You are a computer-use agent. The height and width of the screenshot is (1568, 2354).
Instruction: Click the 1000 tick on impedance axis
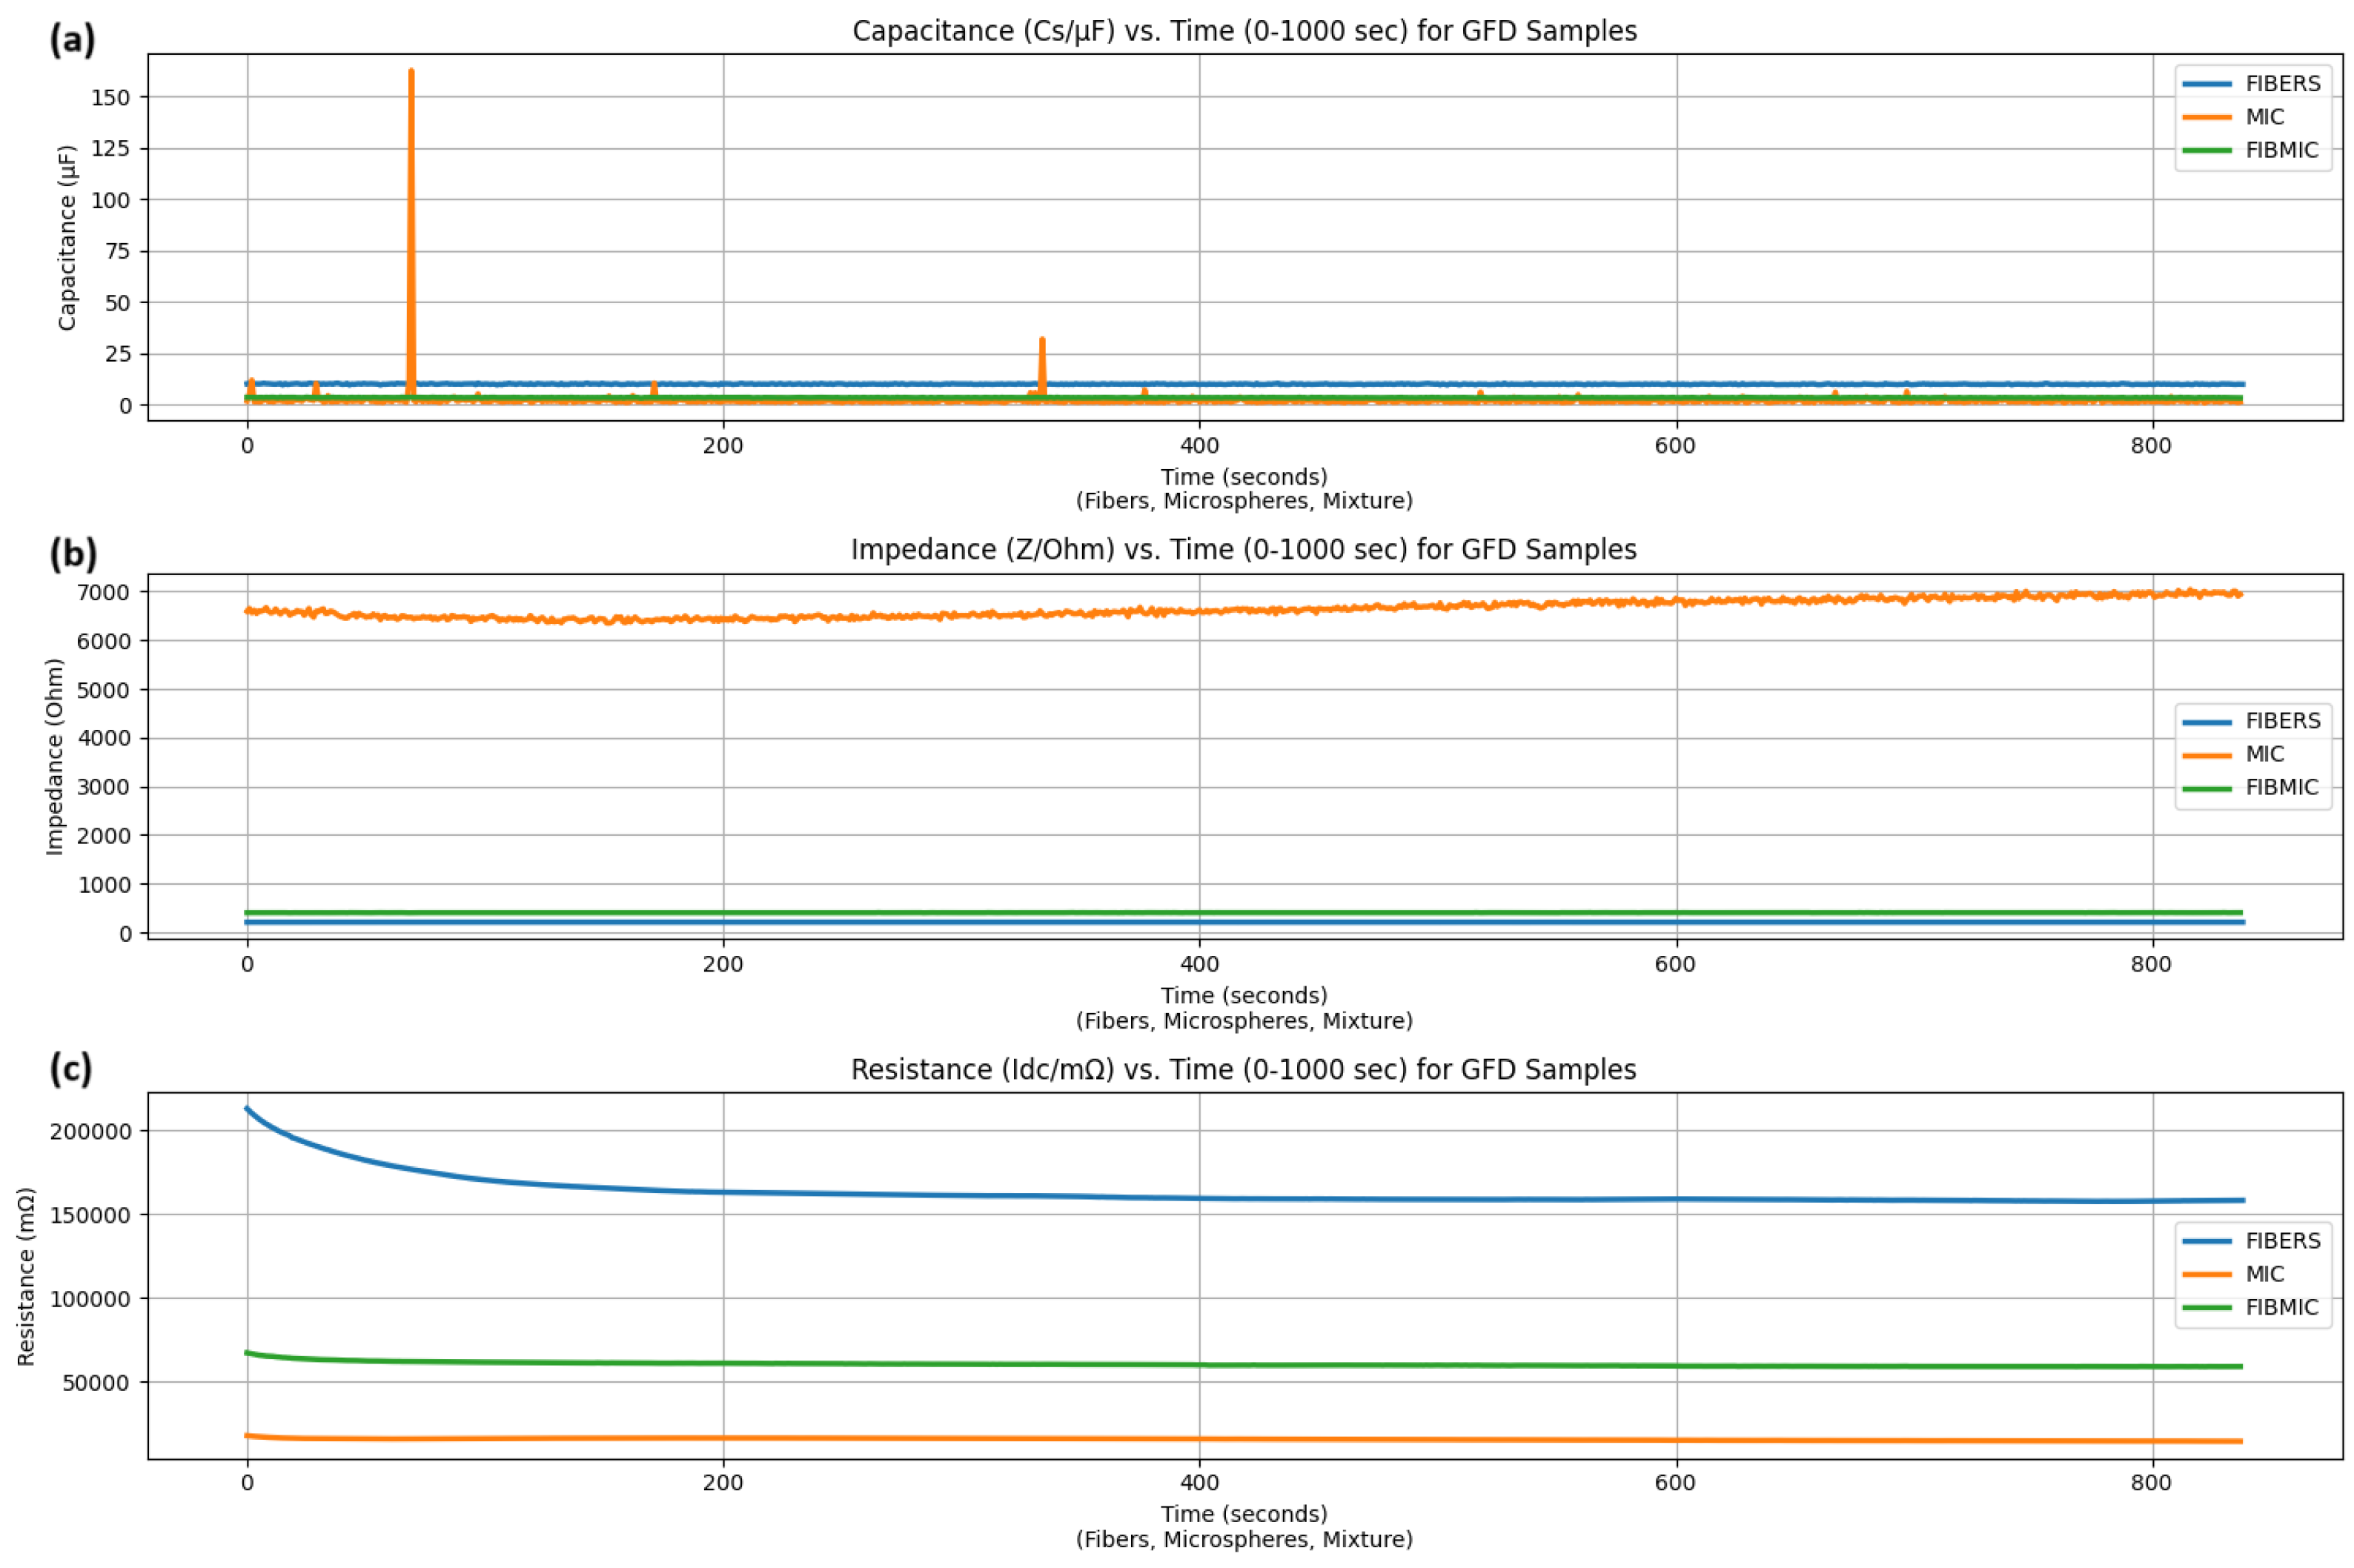click(103, 884)
